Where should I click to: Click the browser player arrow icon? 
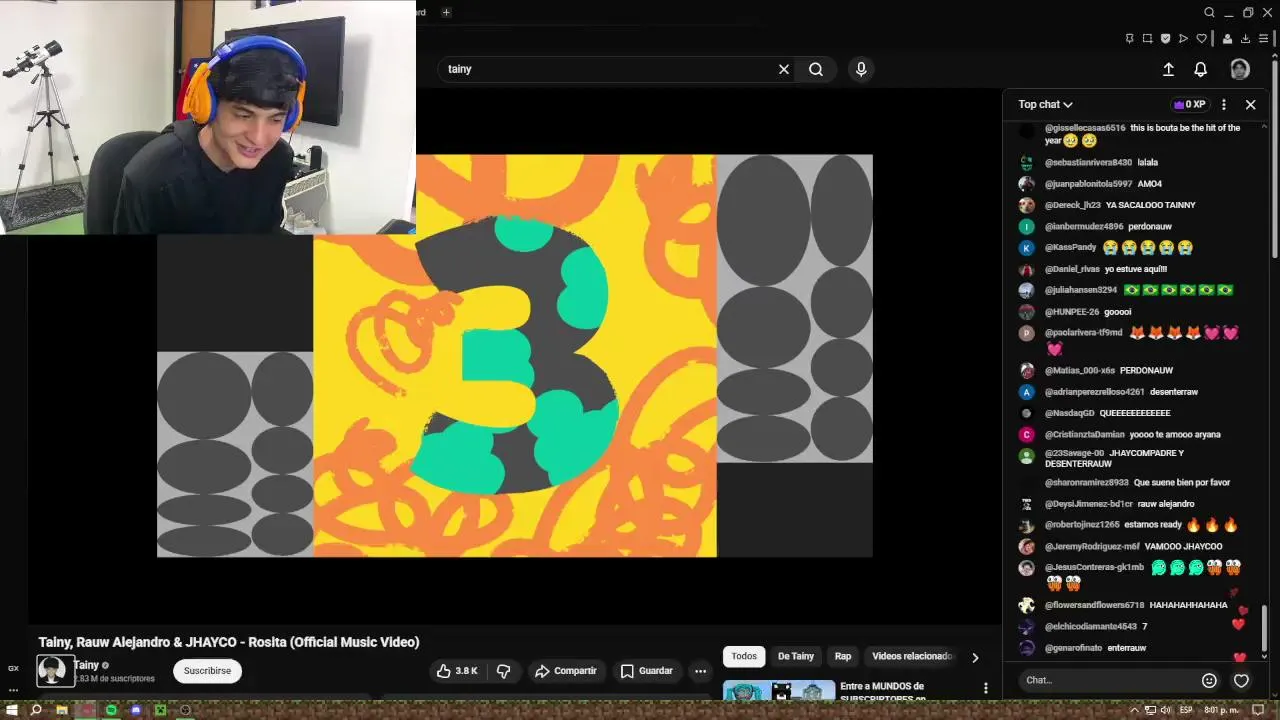[1183, 39]
